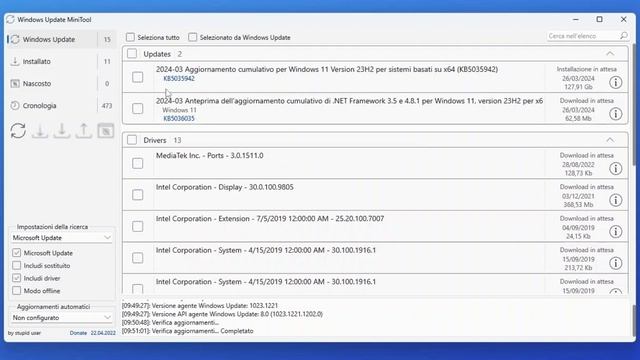The image size is (640, 360).
Task: Select all in the Drivers group checkbox
Action: click(x=132, y=140)
